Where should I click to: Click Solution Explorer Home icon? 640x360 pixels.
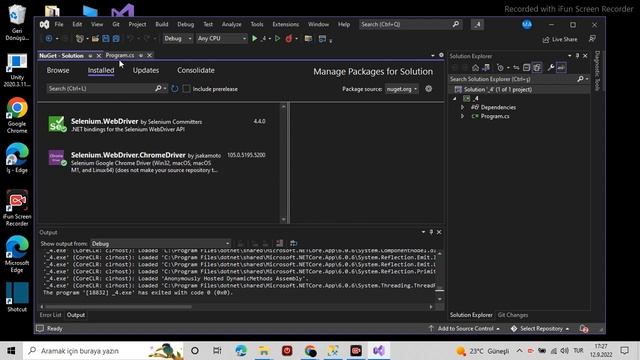tap(476, 68)
